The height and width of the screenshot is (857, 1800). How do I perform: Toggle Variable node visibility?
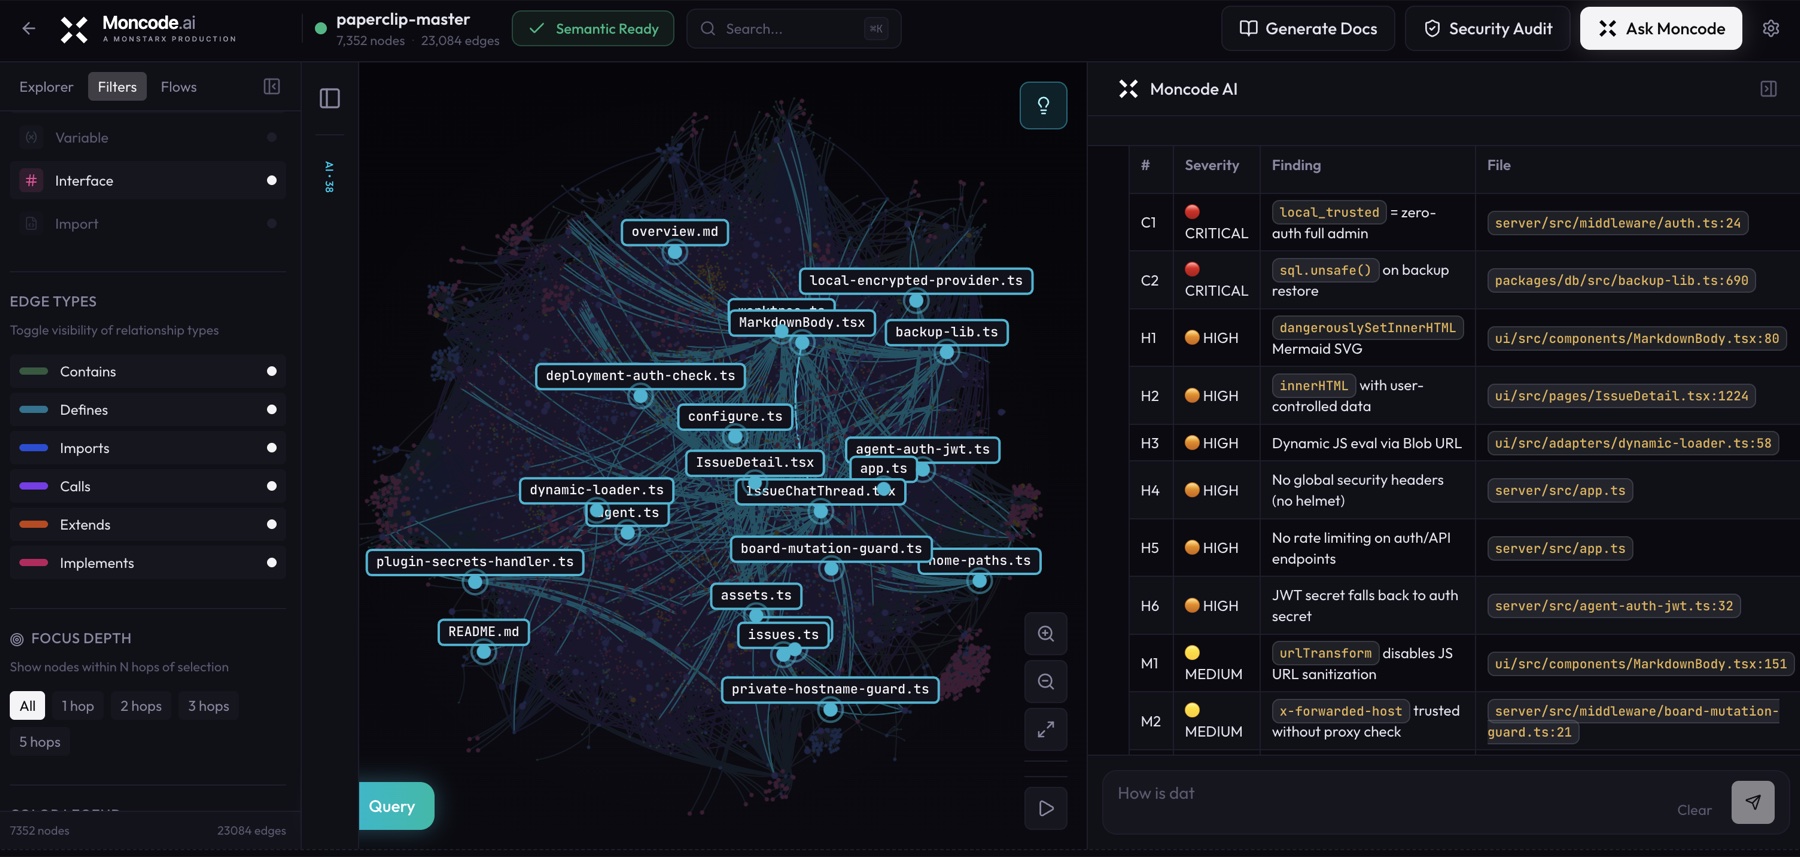[x=272, y=137]
